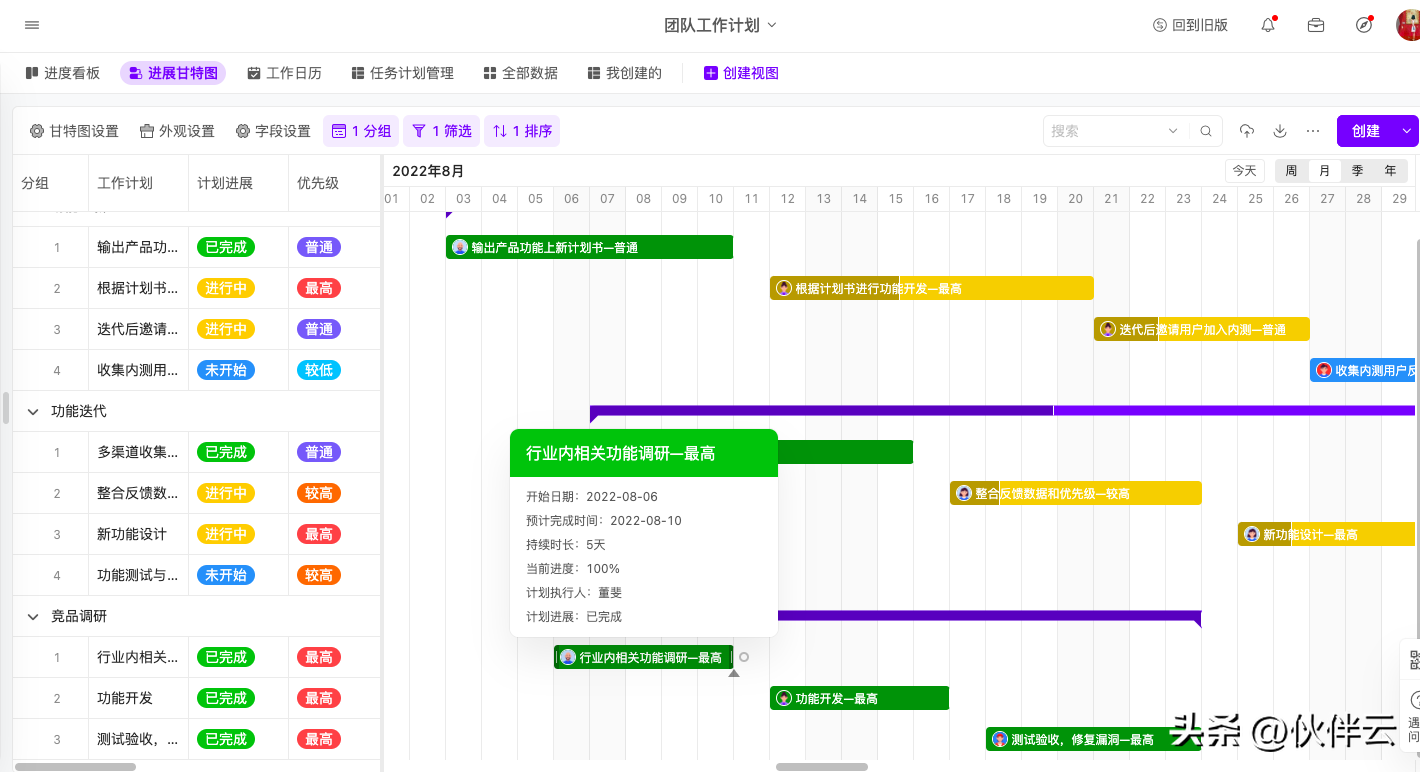Click into the 搜索 input field

pyautogui.click(x=1105, y=131)
